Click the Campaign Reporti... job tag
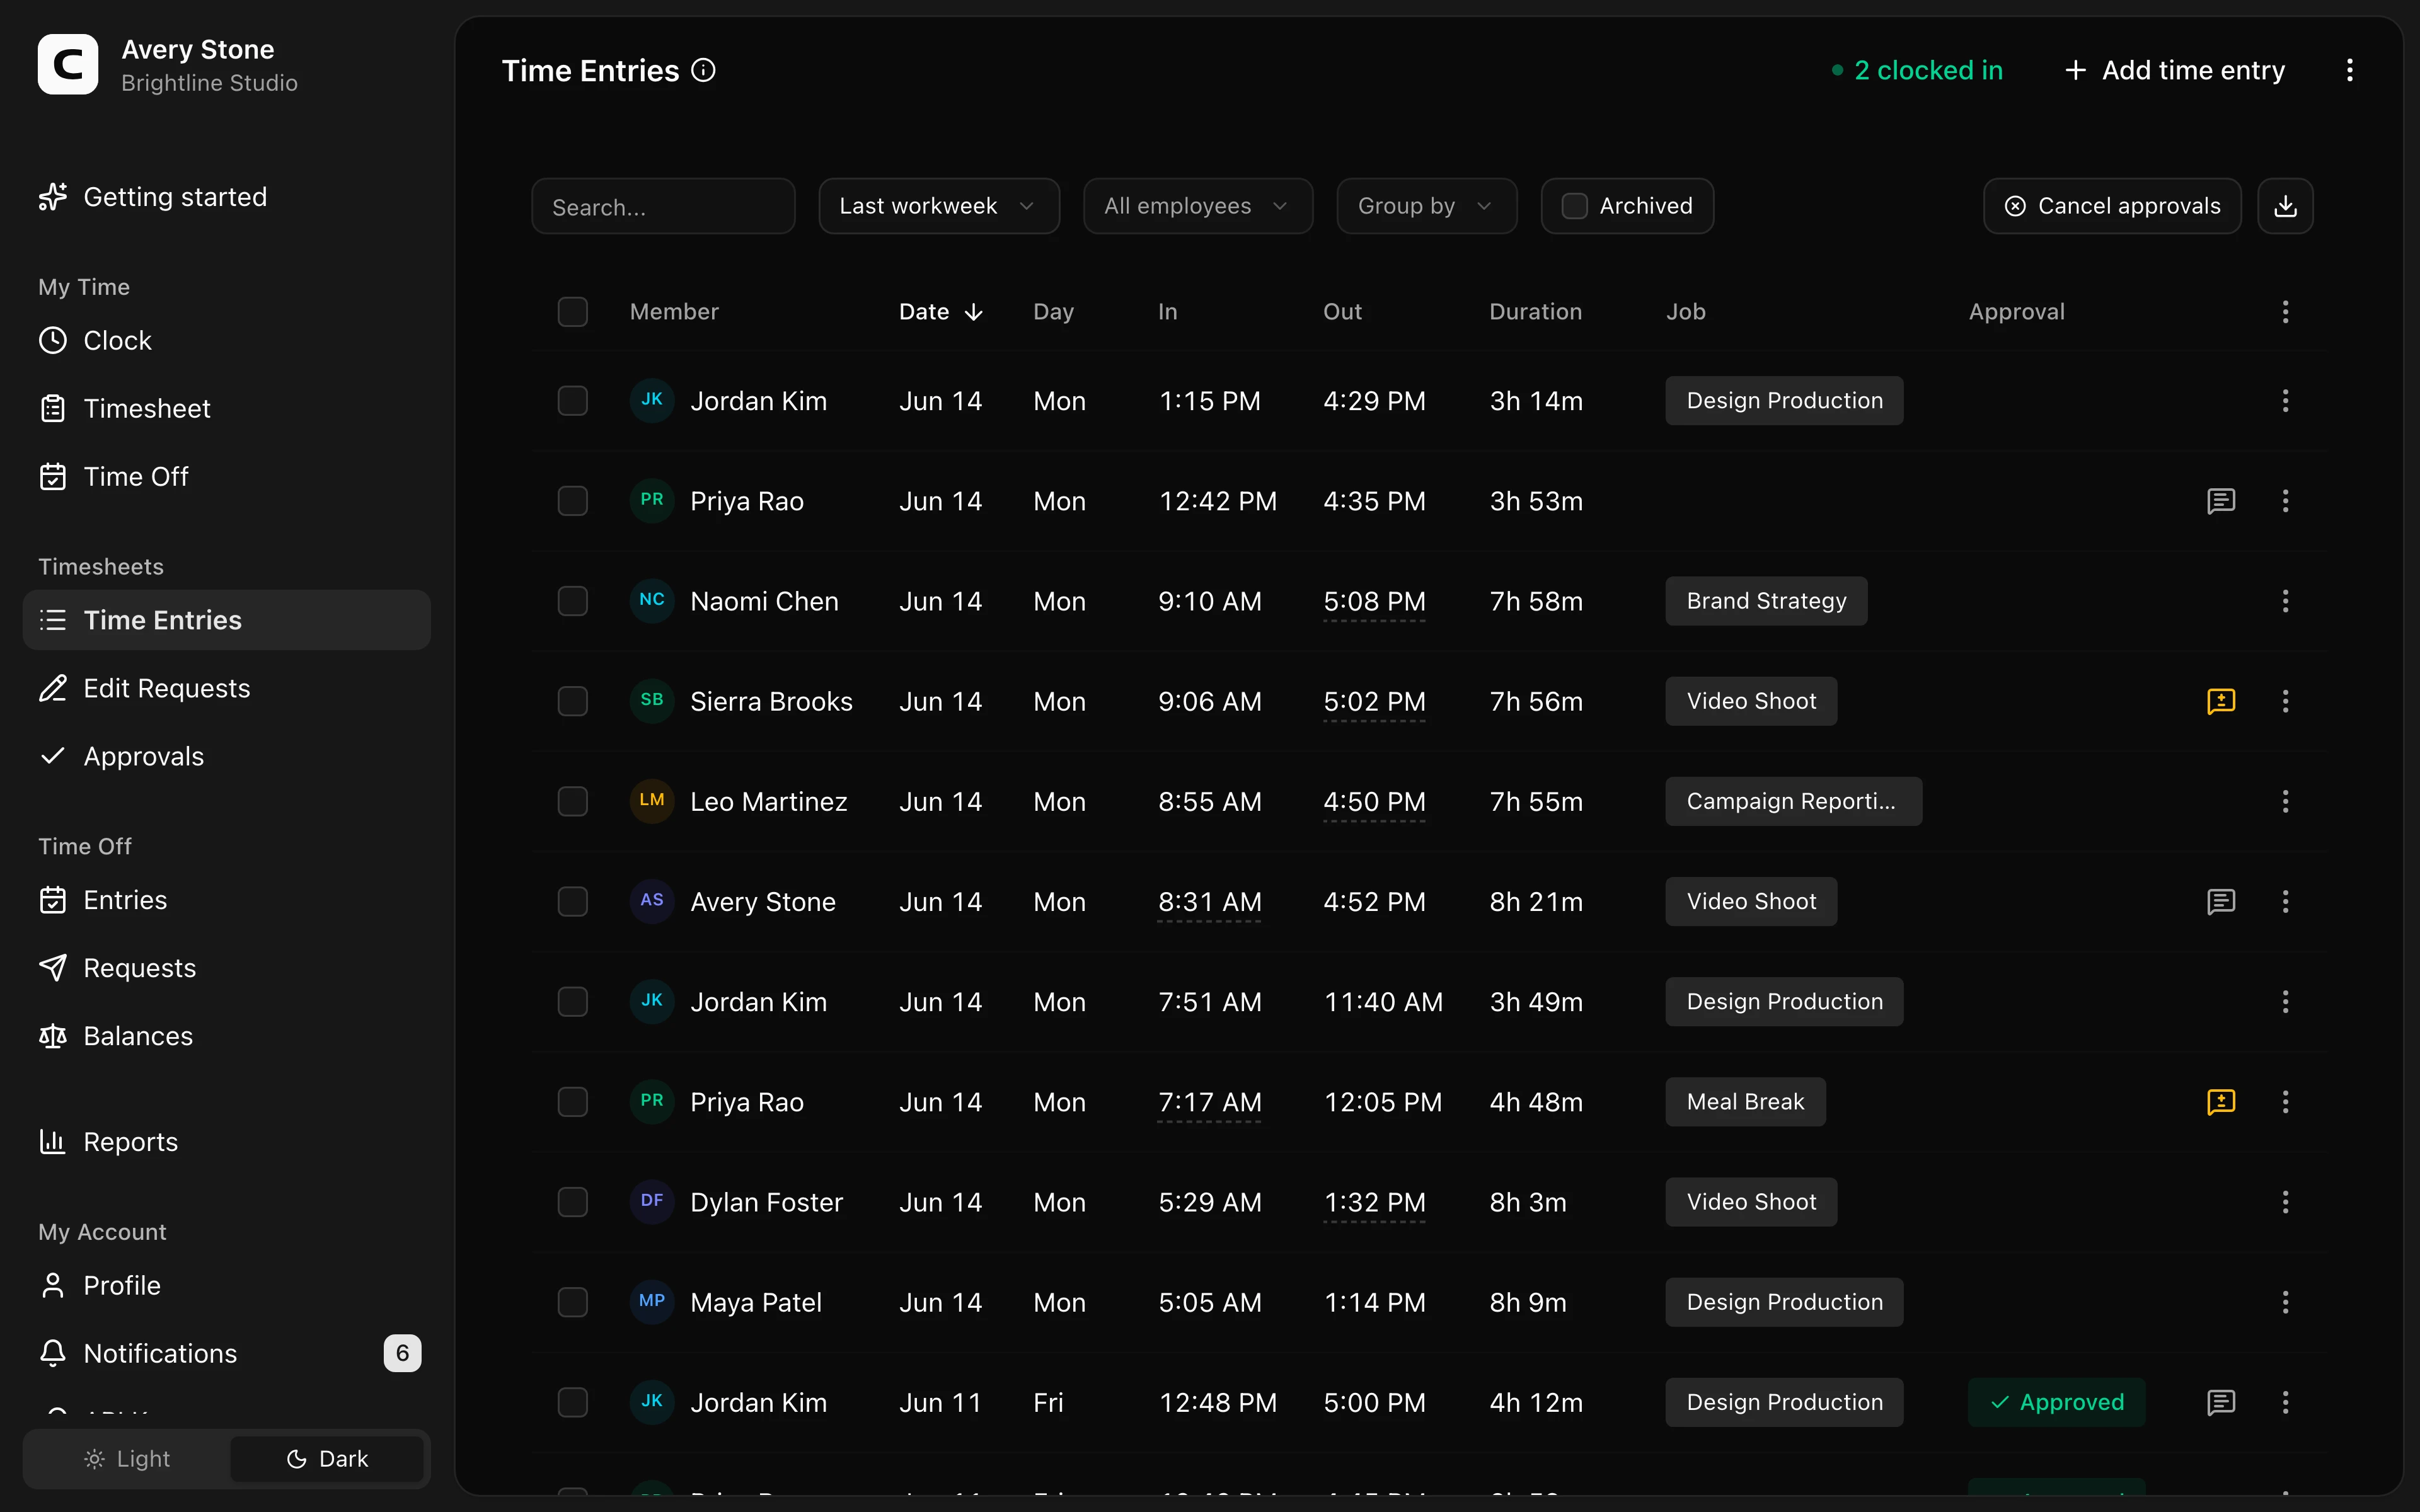This screenshot has height=1512, width=2420. point(1793,801)
